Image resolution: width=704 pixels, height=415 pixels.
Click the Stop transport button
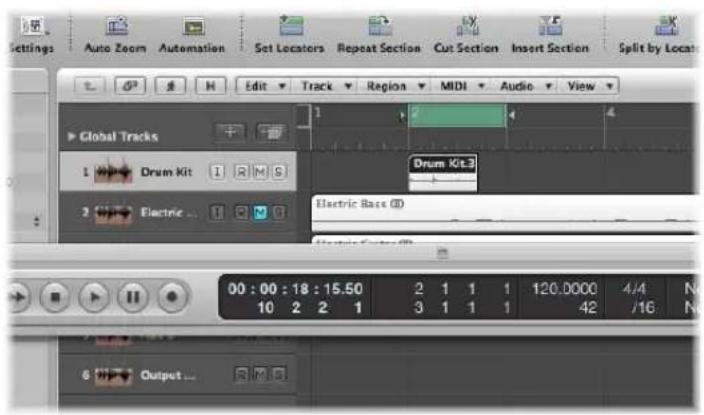[x=55, y=297]
